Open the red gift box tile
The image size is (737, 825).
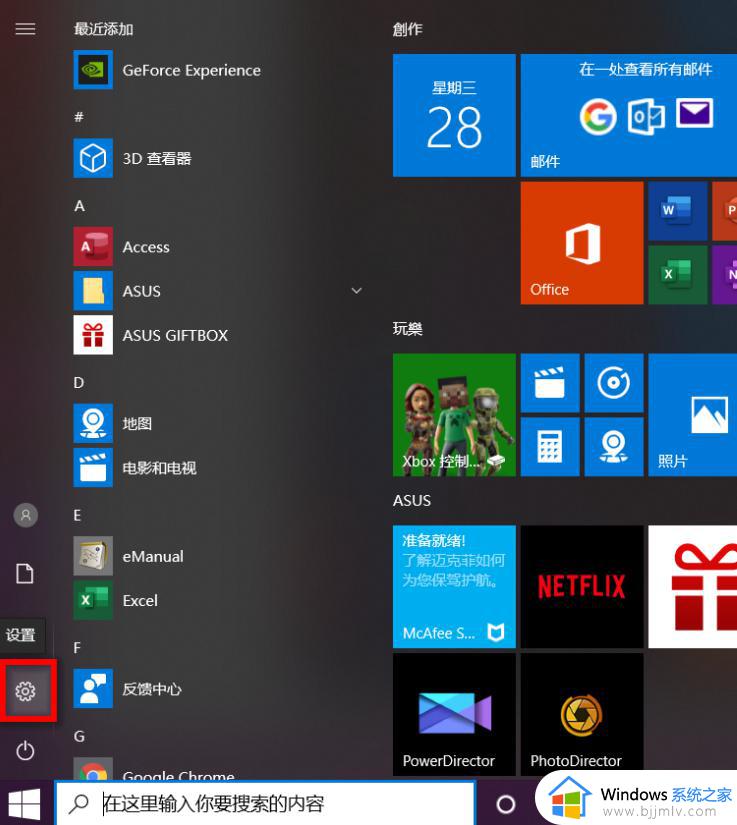click(x=693, y=587)
